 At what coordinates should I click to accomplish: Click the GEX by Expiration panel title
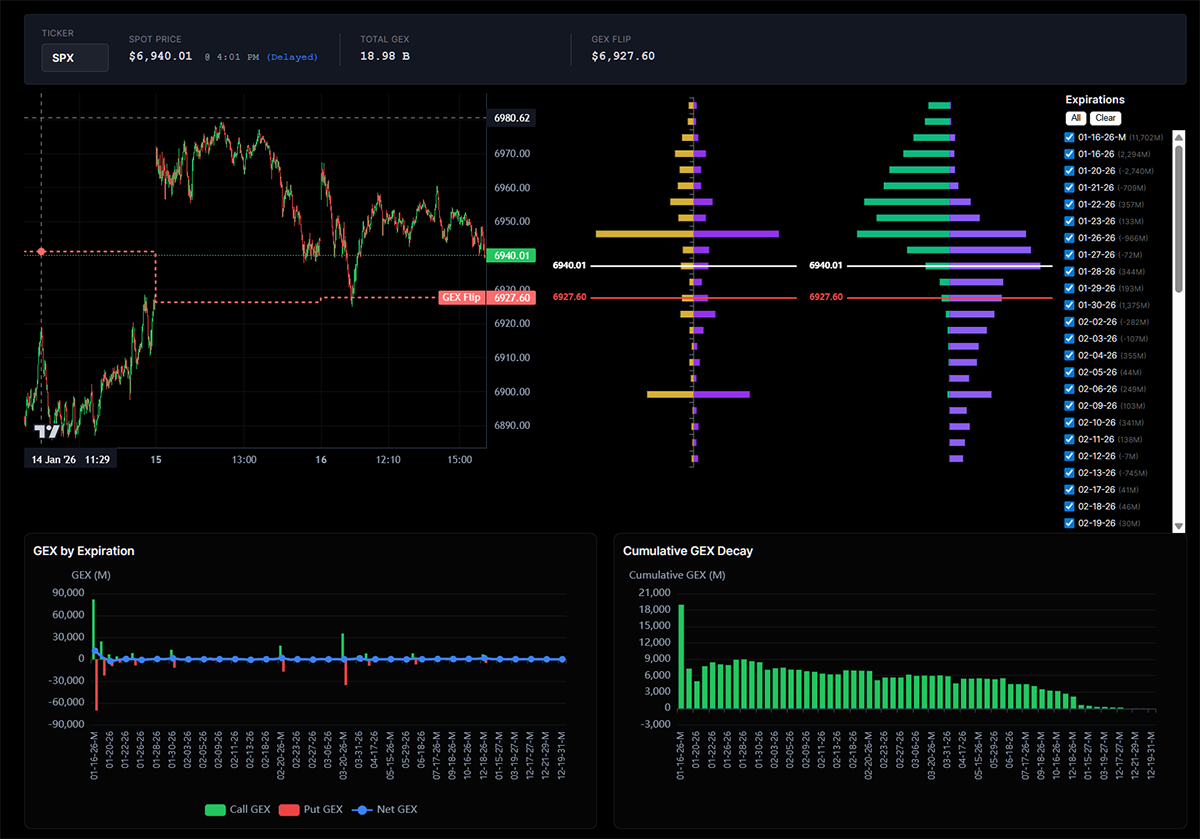coord(84,551)
